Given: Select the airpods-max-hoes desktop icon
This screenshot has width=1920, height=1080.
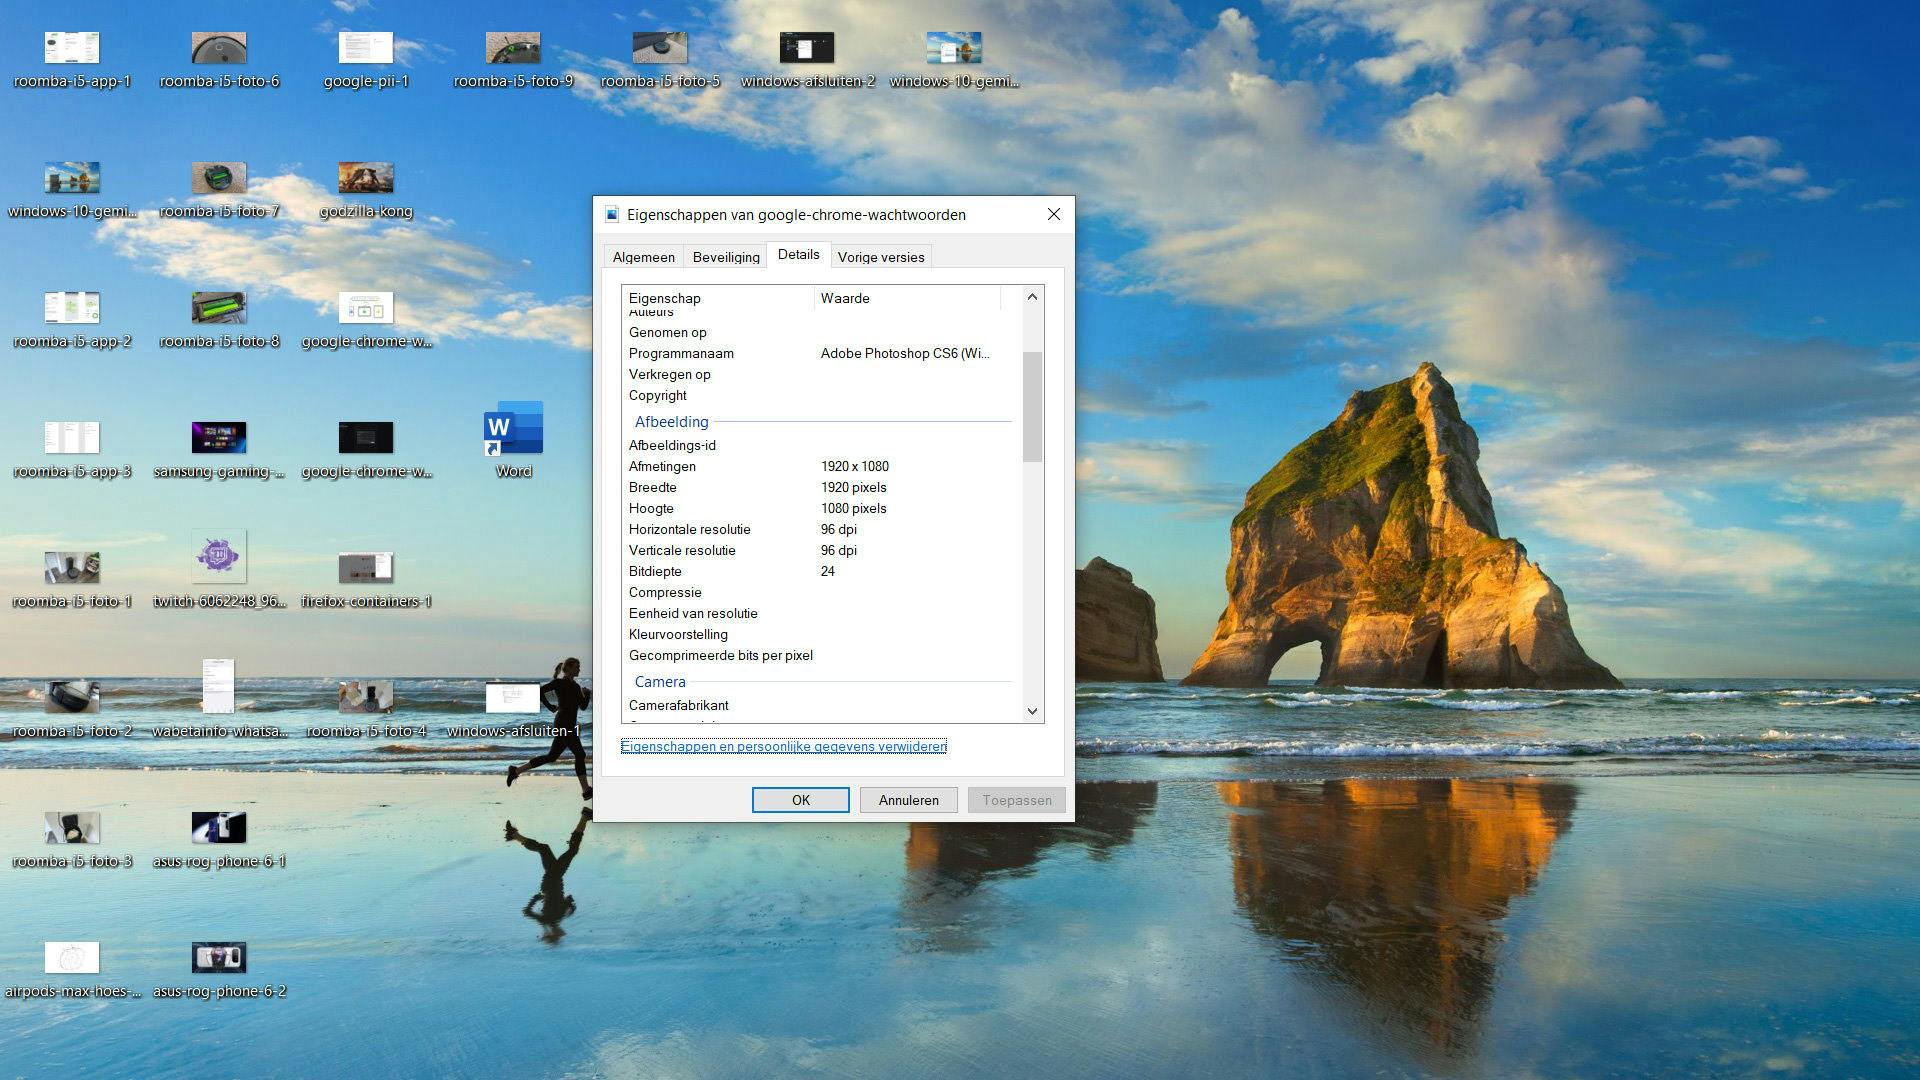Looking at the screenshot, I should [72, 958].
